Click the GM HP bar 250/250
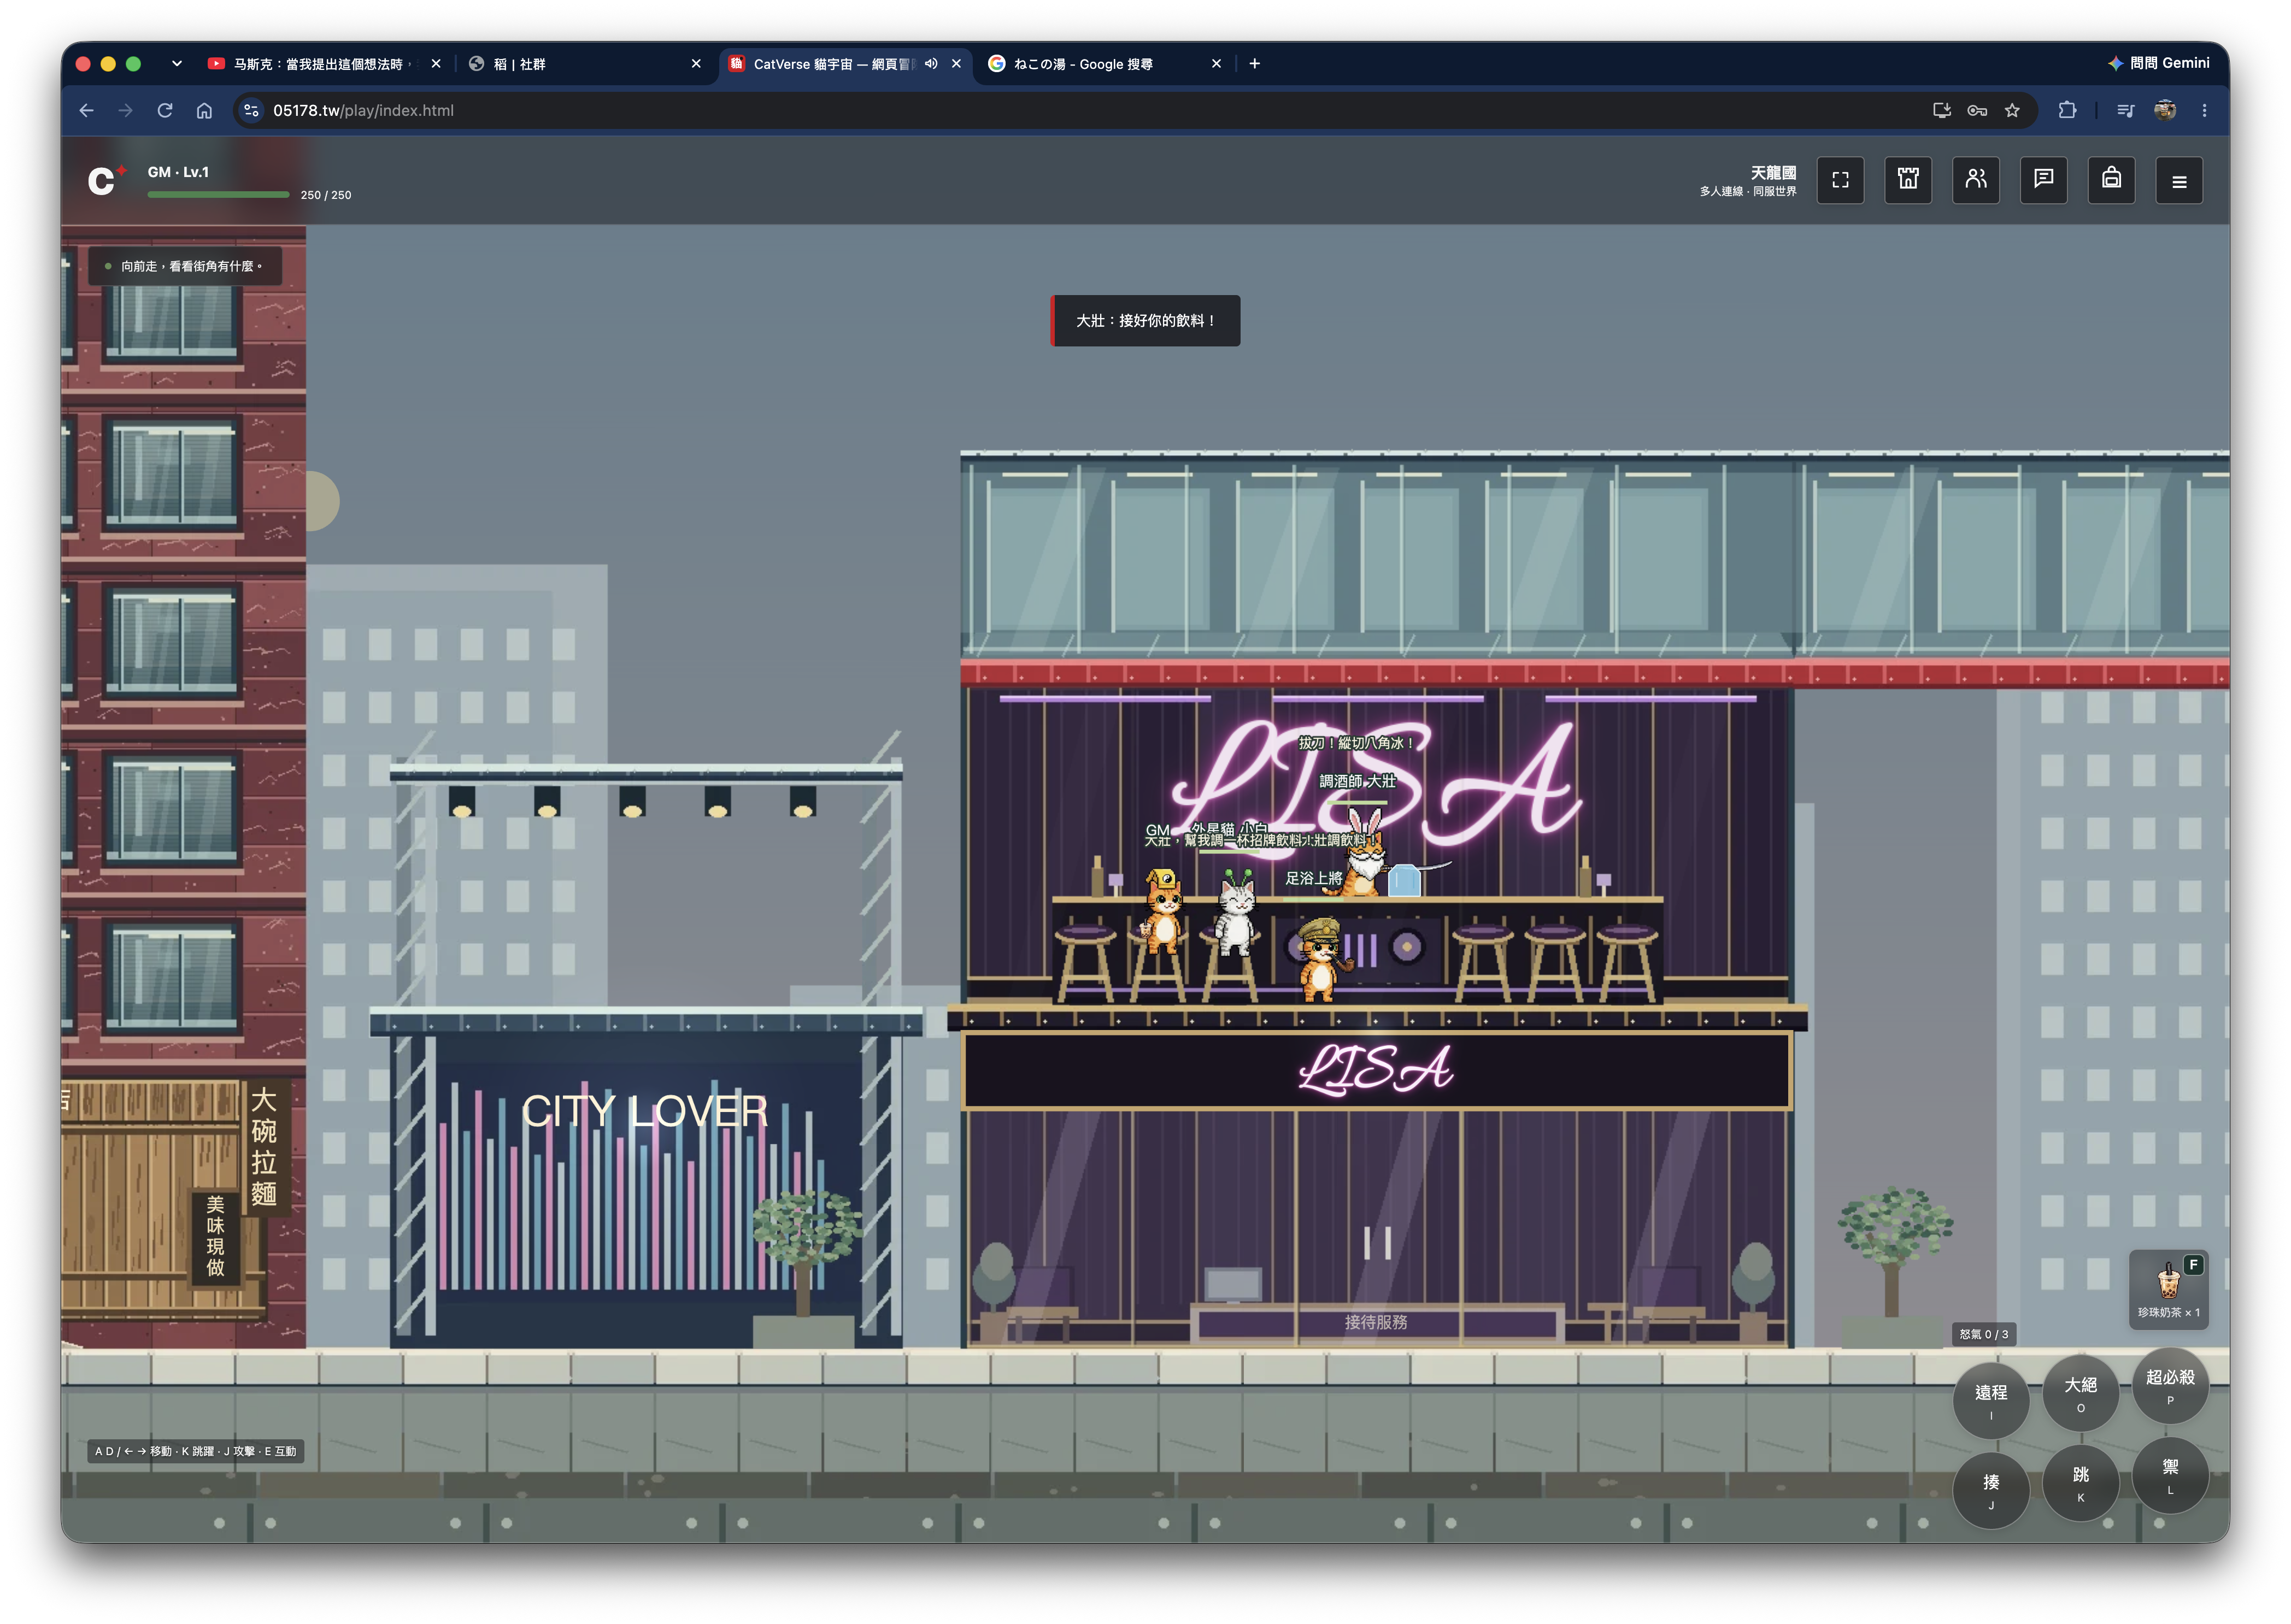The image size is (2291, 1624). pyautogui.click(x=218, y=195)
